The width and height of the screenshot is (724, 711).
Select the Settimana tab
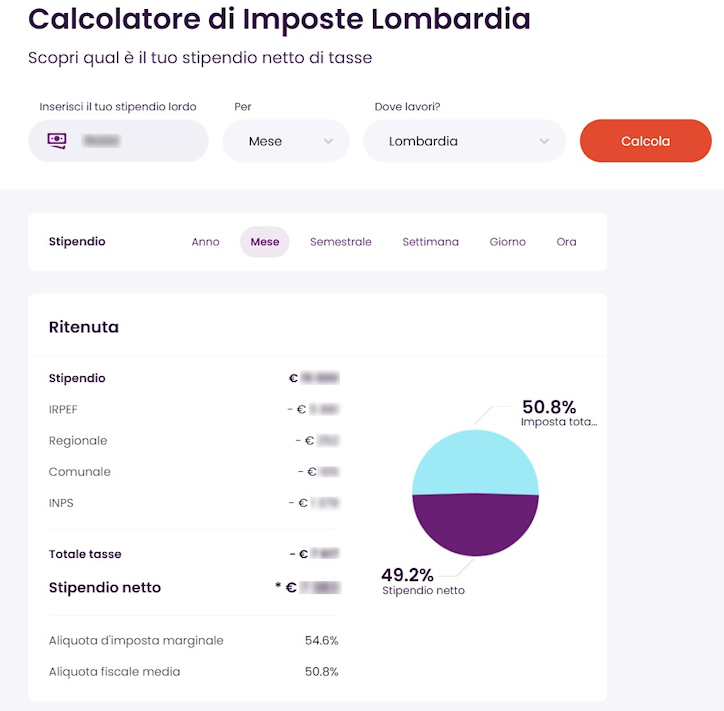(430, 242)
